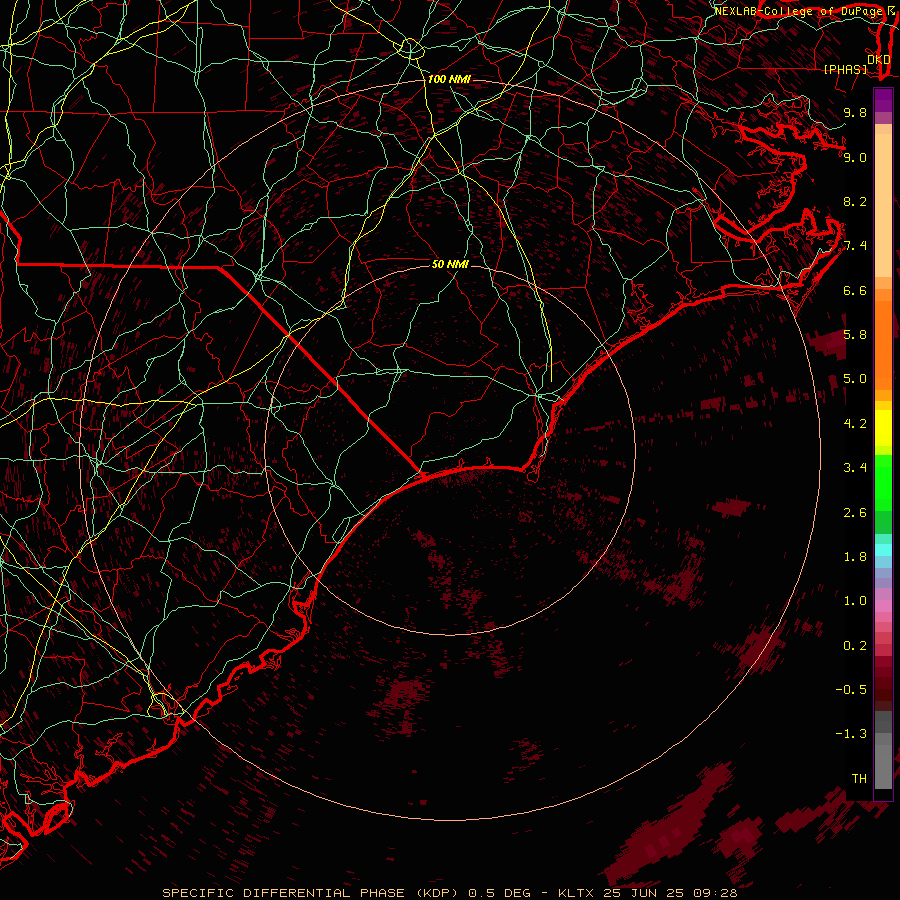Click the 7.4 value on the color scale
Image resolution: width=900 pixels, height=900 pixels.
[x=855, y=246]
